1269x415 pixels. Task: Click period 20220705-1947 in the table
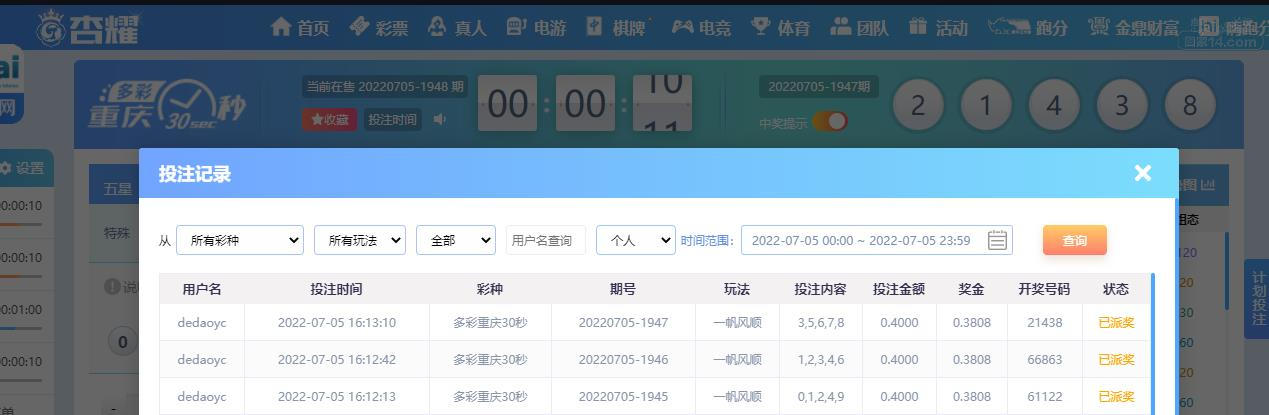click(x=623, y=323)
